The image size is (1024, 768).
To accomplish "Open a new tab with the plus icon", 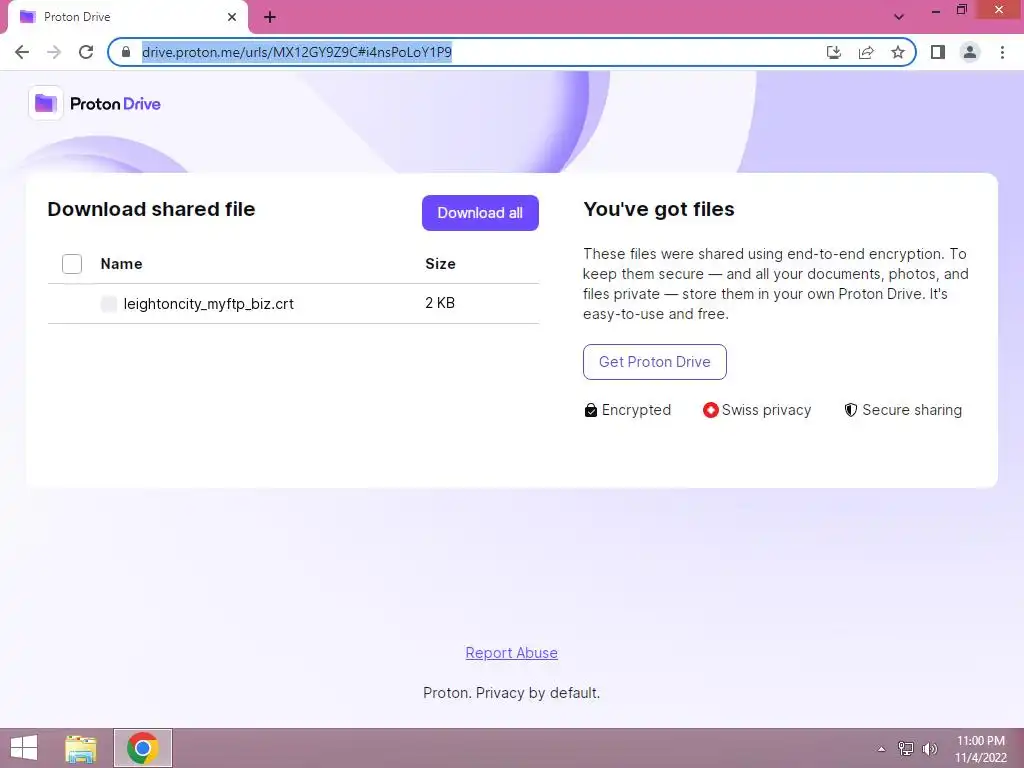I will pyautogui.click(x=270, y=17).
